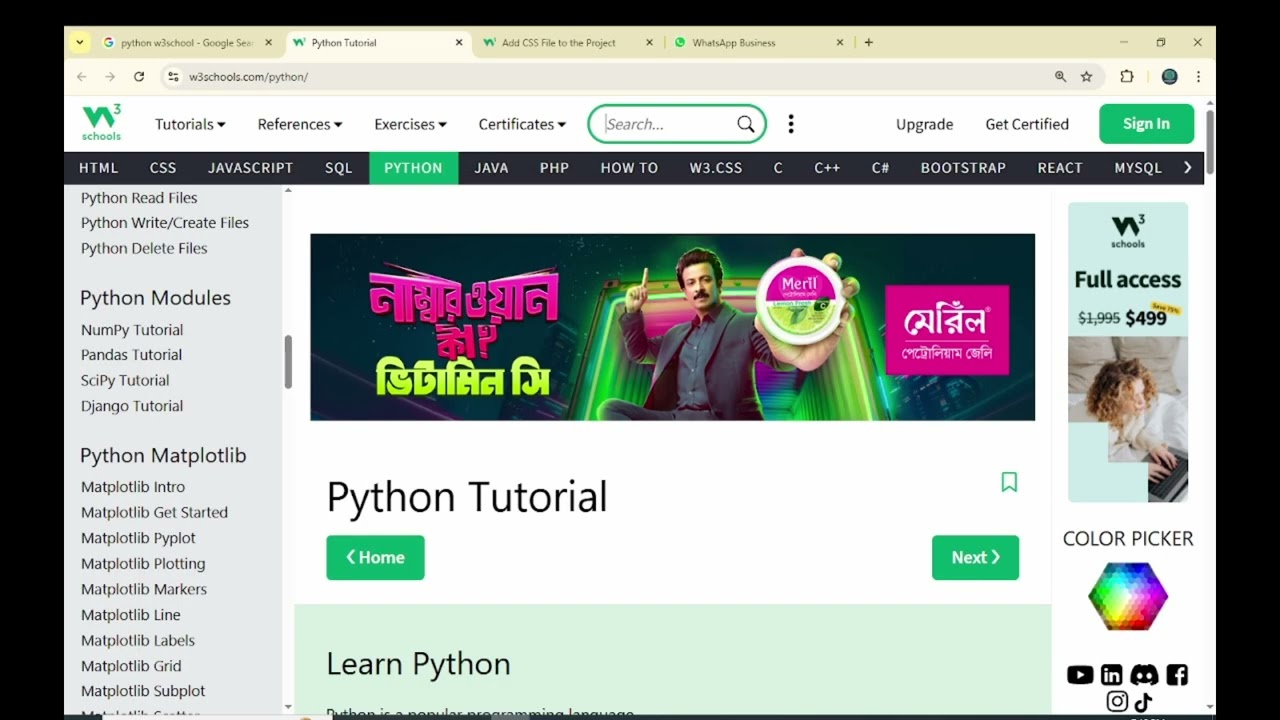The width and height of the screenshot is (1280, 720).
Task: Open the Chrome extensions puzzle icon
Action: (1127, 77)
